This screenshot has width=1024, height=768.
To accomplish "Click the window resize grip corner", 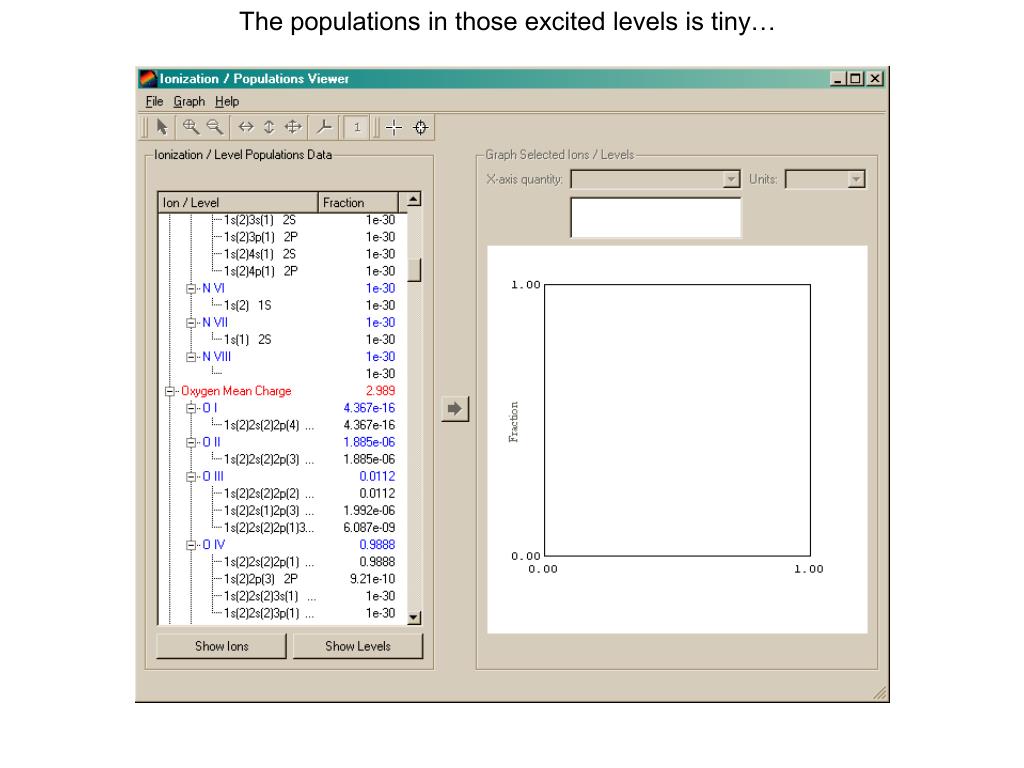I will point(880,694).
